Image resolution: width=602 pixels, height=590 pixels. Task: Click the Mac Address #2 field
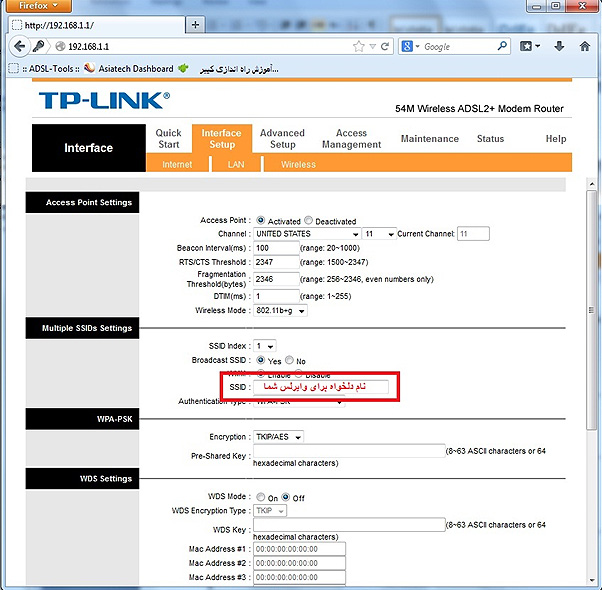tap(299, 563)
